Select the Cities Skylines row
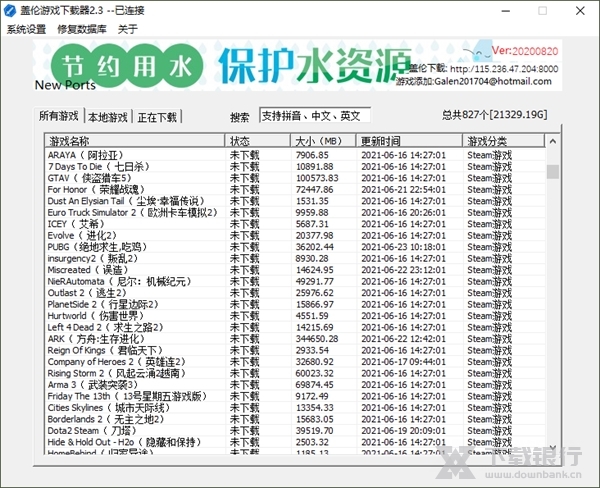 [x=295, y=408]
